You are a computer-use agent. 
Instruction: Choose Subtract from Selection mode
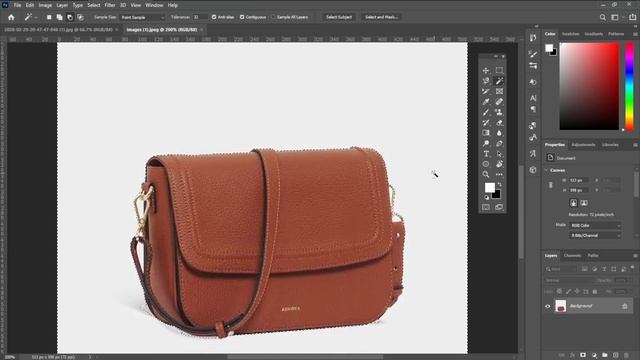pyautogui.click(x=70, y=17)
